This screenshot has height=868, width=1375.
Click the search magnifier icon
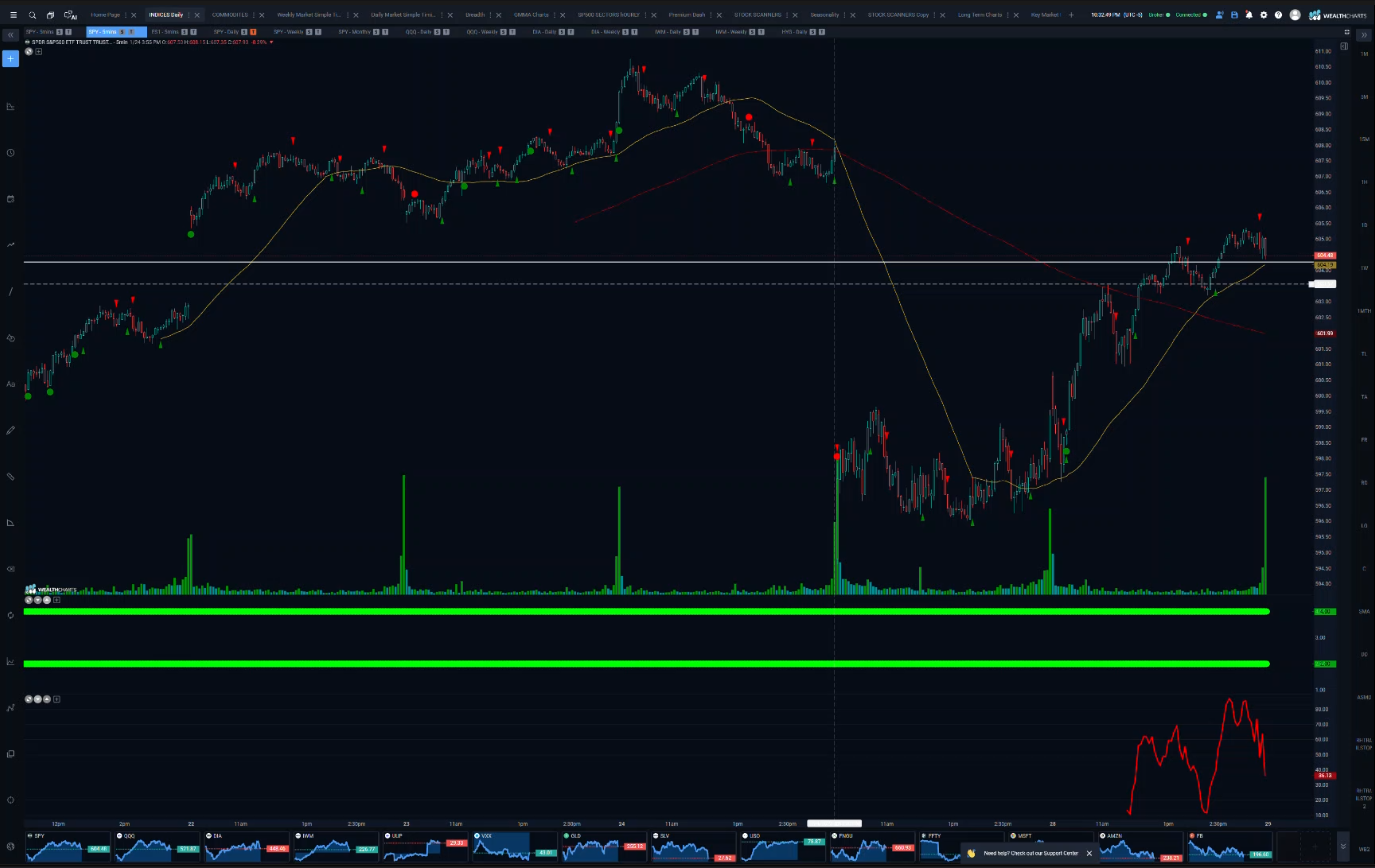pos(32,15)
